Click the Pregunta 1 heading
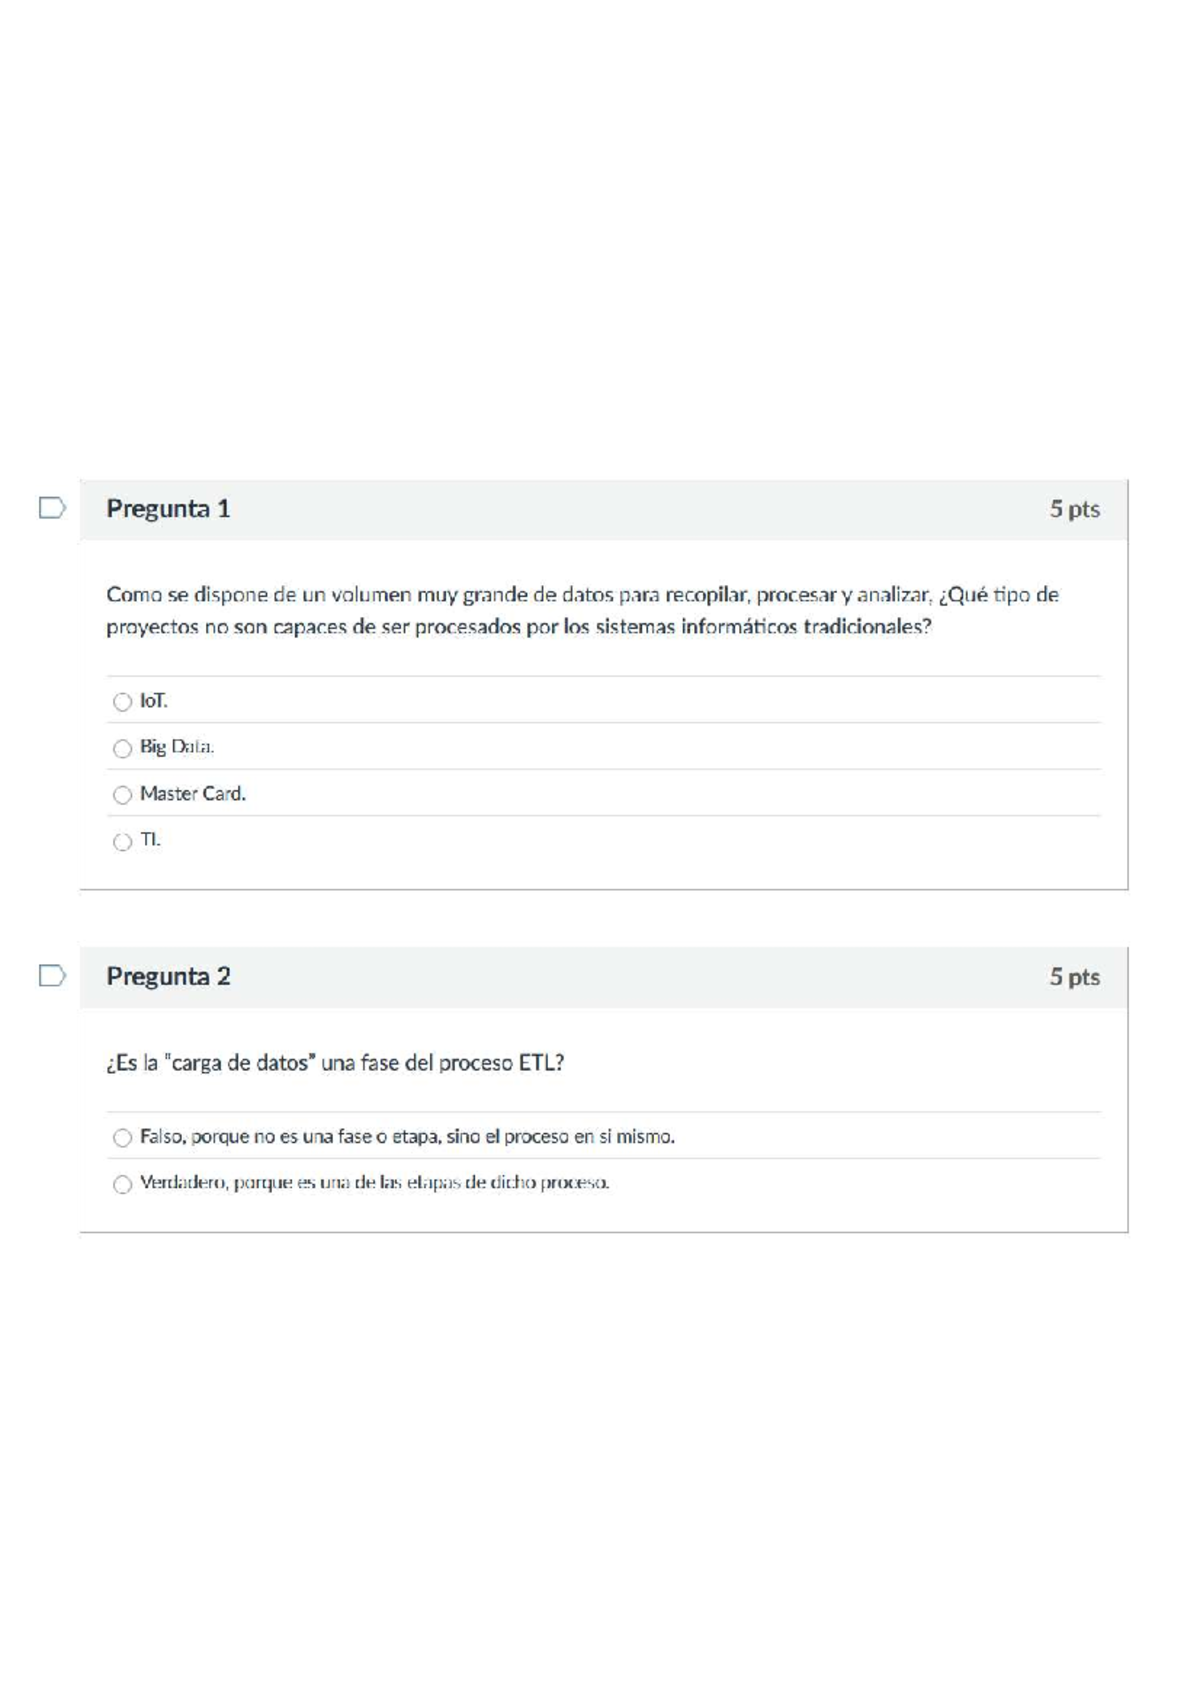The width and height of the screenshot is (1200, 1698). point(168,509)
